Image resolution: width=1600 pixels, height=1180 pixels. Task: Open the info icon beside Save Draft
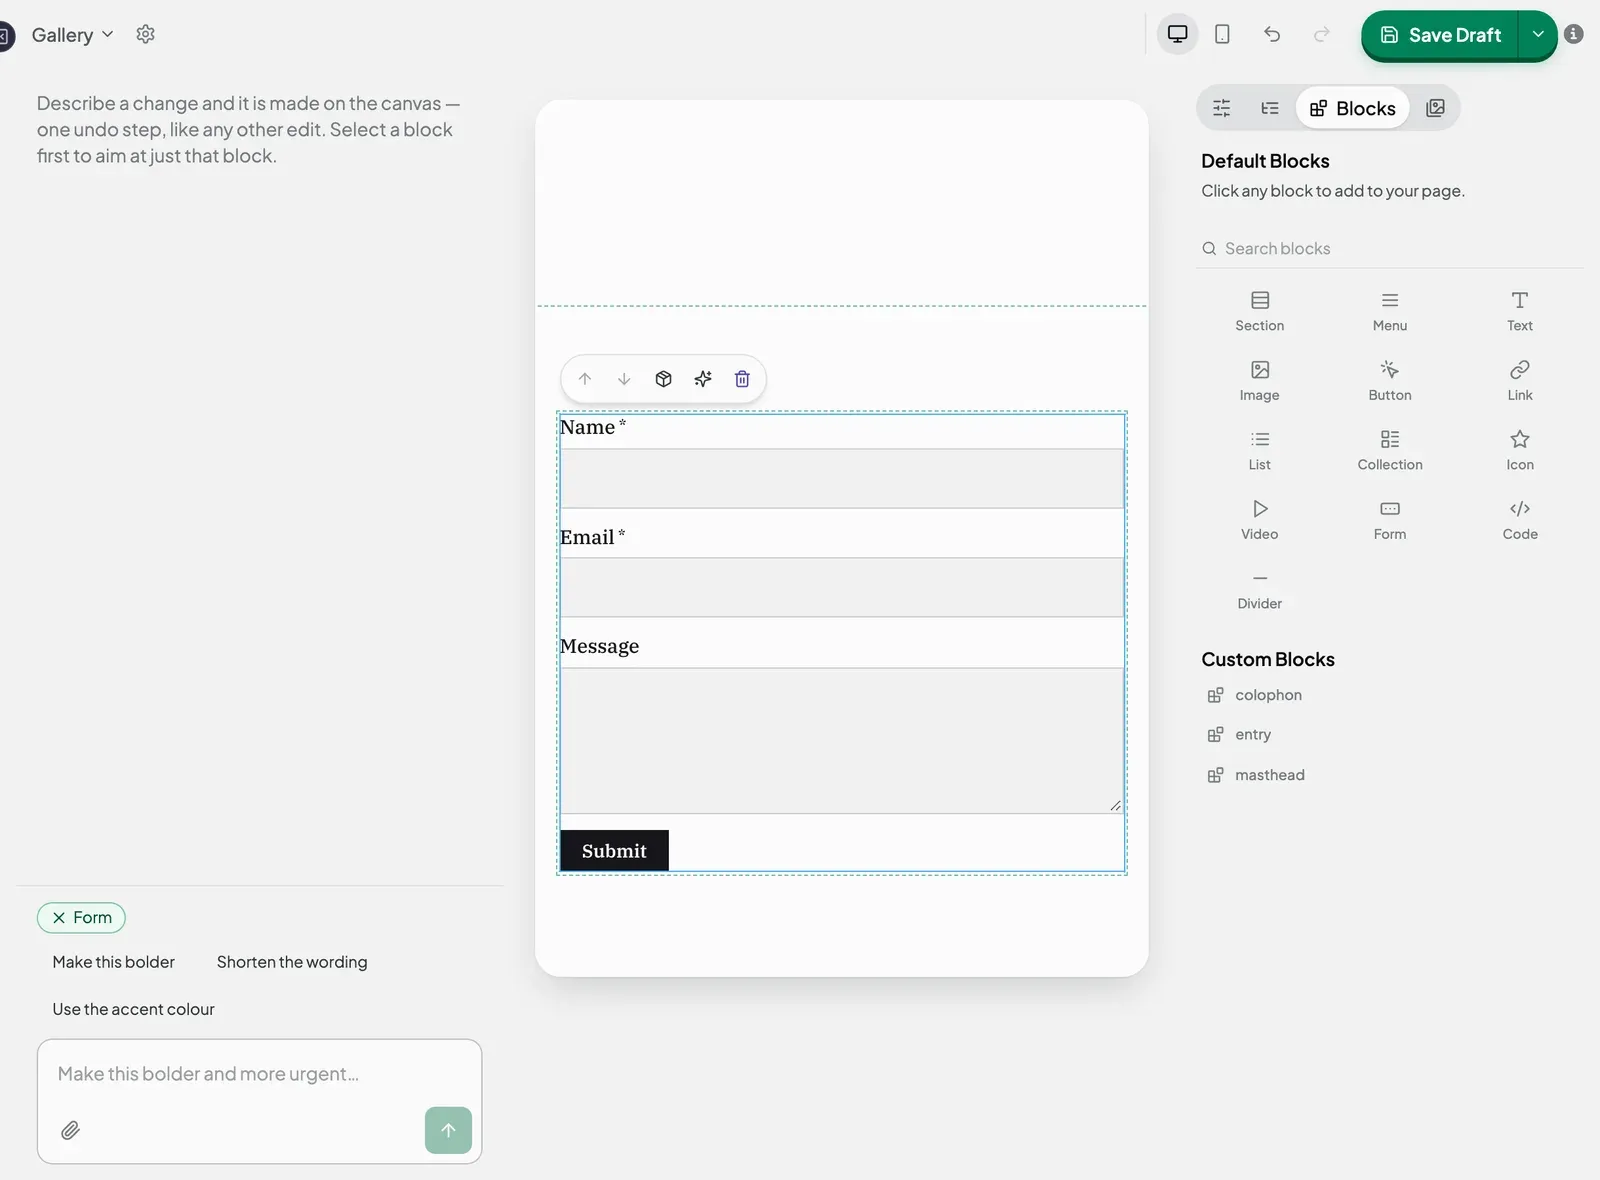pos(1574,34)
